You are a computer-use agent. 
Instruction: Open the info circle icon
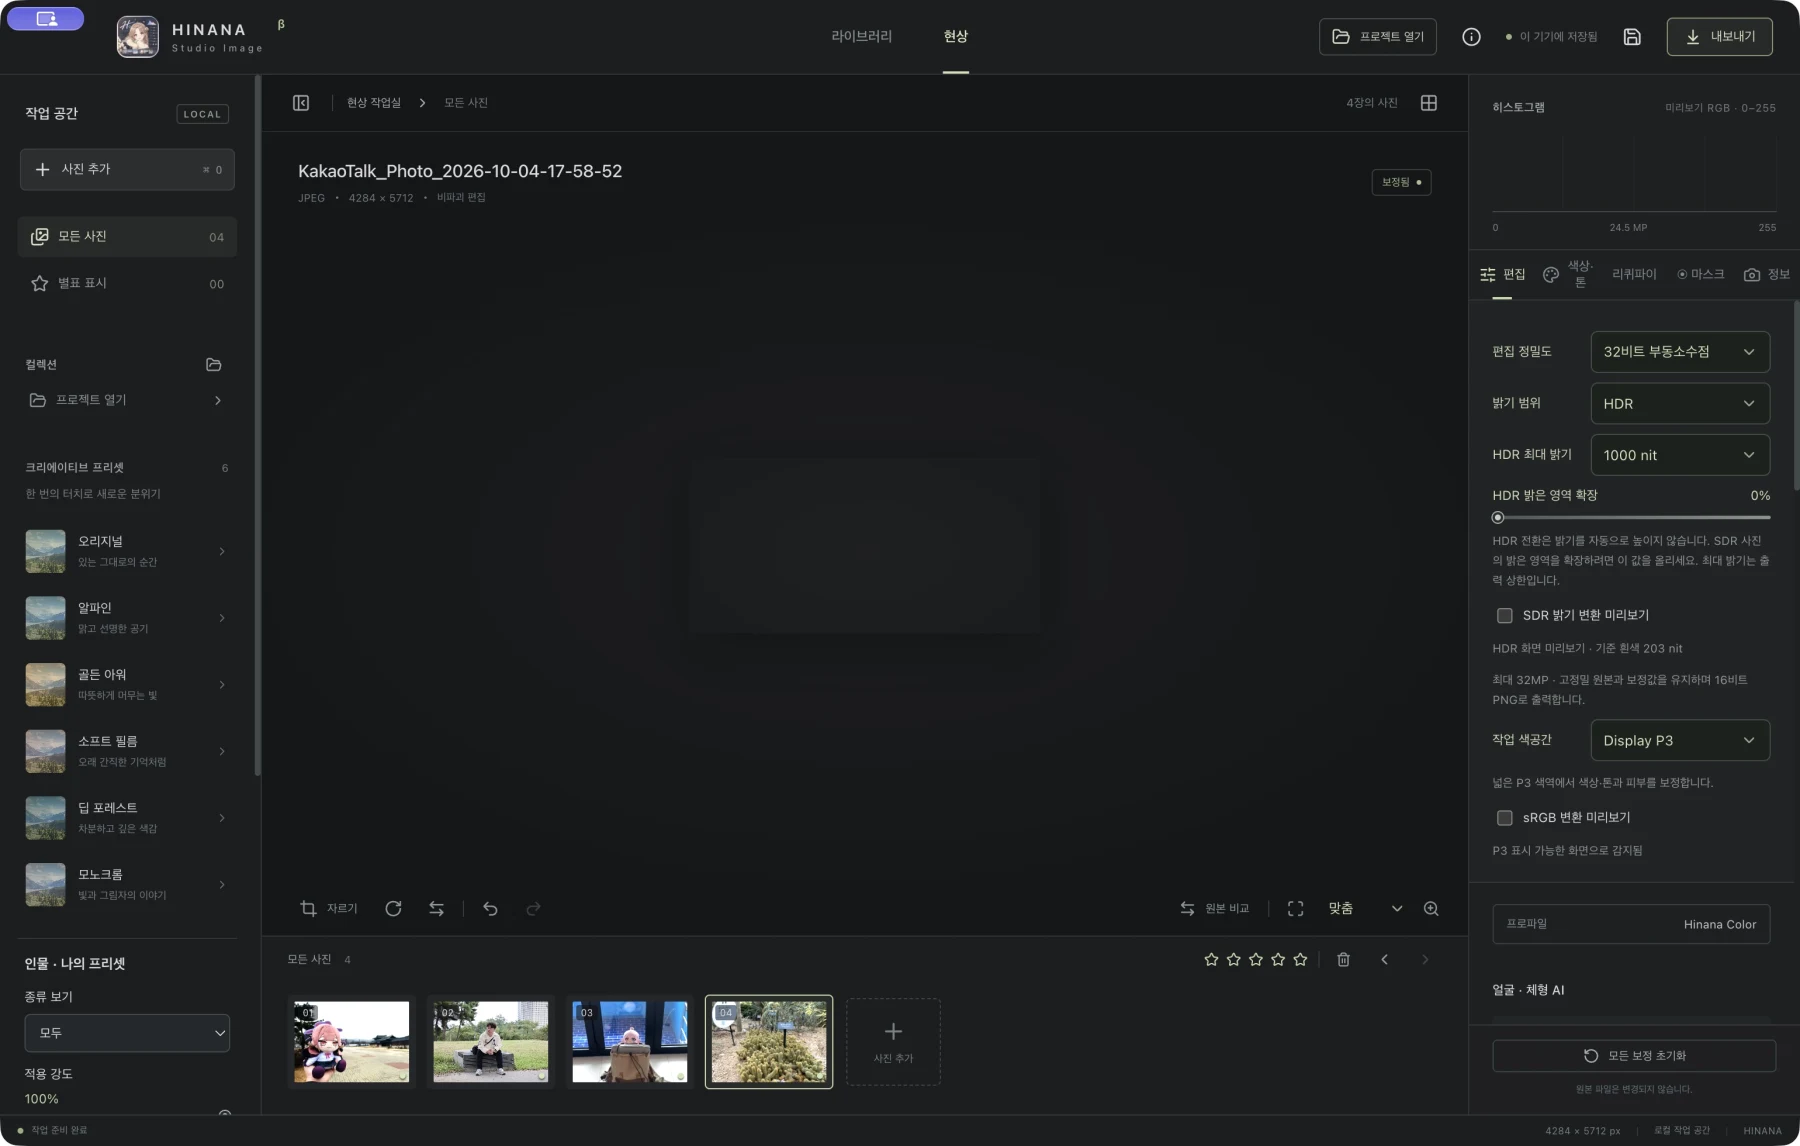coord(1471,37)
